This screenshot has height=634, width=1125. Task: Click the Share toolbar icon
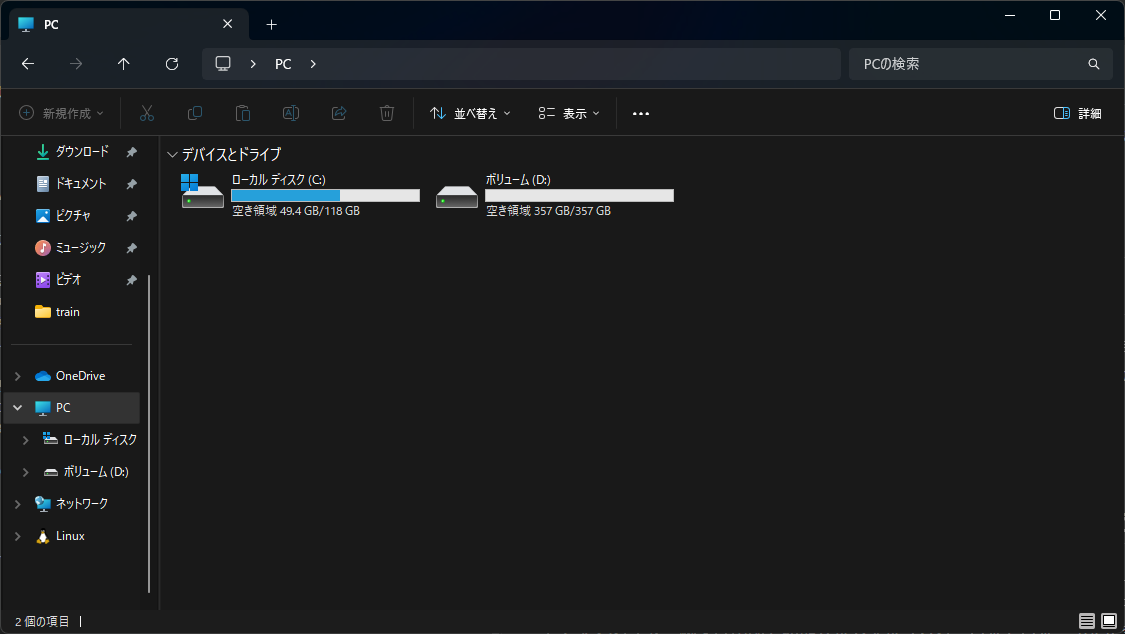pyautogui.click(x=339, y=113)
